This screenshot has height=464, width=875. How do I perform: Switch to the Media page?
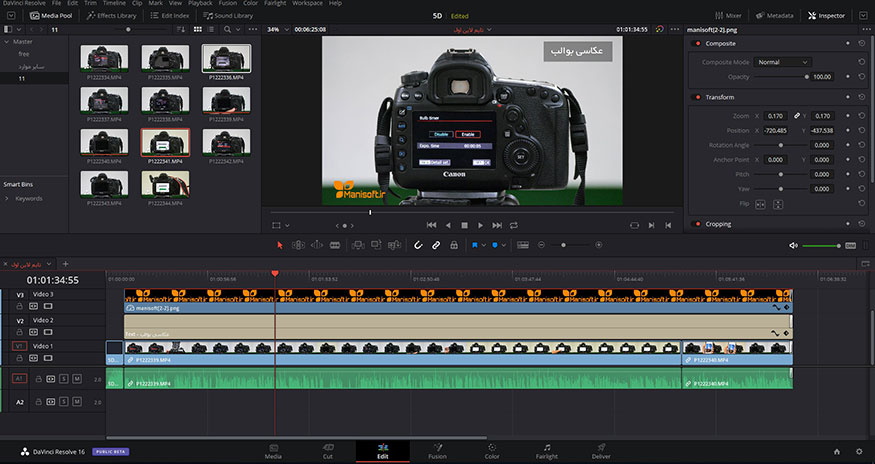pyautogui.click(x=273, y=452)
